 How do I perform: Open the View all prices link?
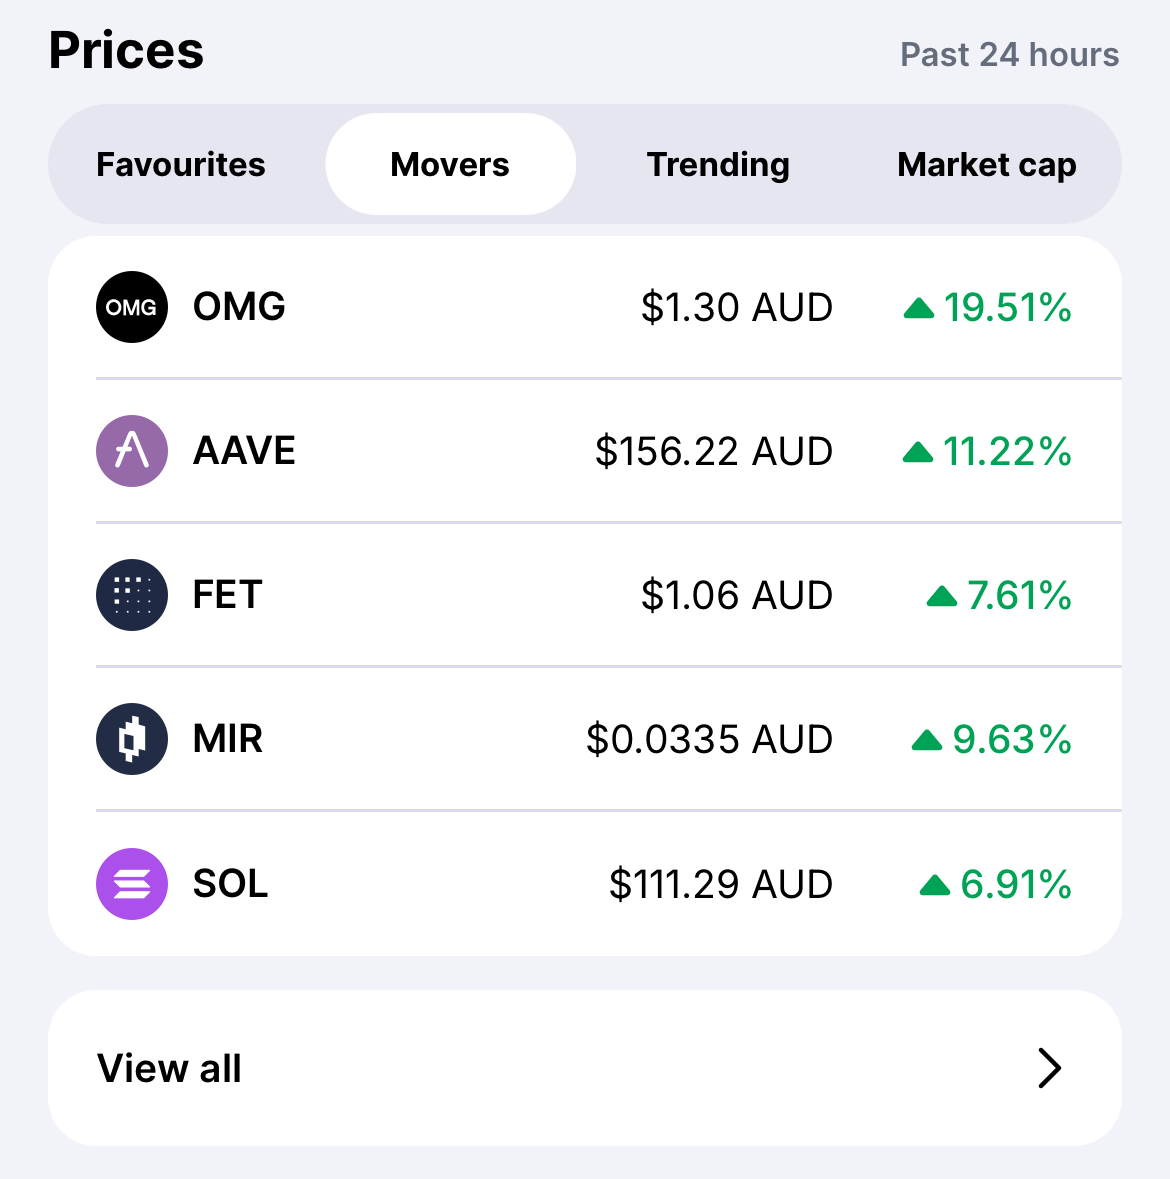coord(585,1068)
